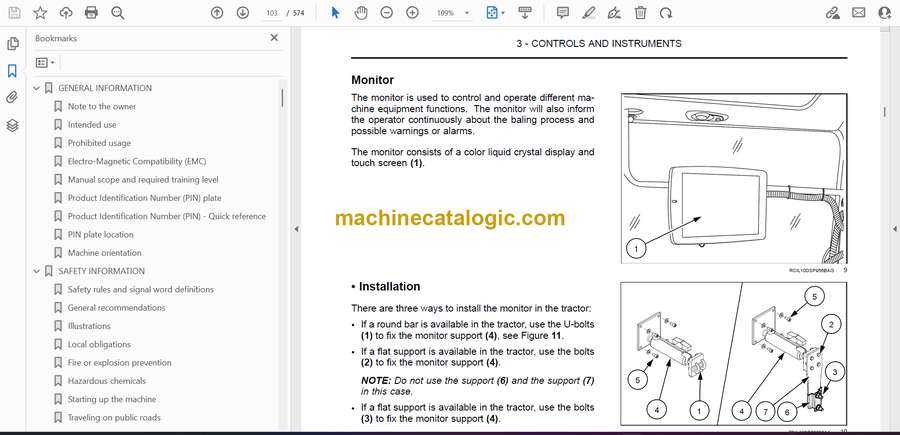The height and width of the screenshot is (435, 900).
Task: Open the page fit options dropdown arrow
Action: pos(503,13)
